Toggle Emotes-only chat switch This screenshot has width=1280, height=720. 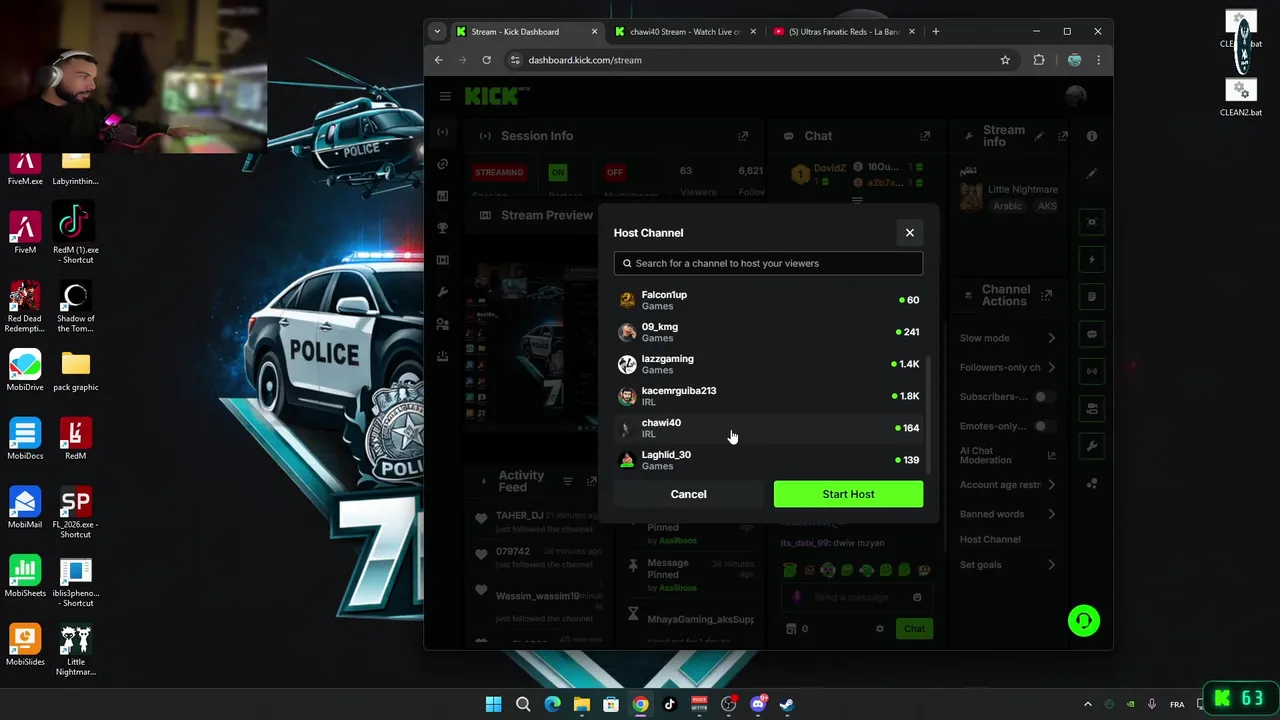pyautogui.click(x=1043, y=426)
